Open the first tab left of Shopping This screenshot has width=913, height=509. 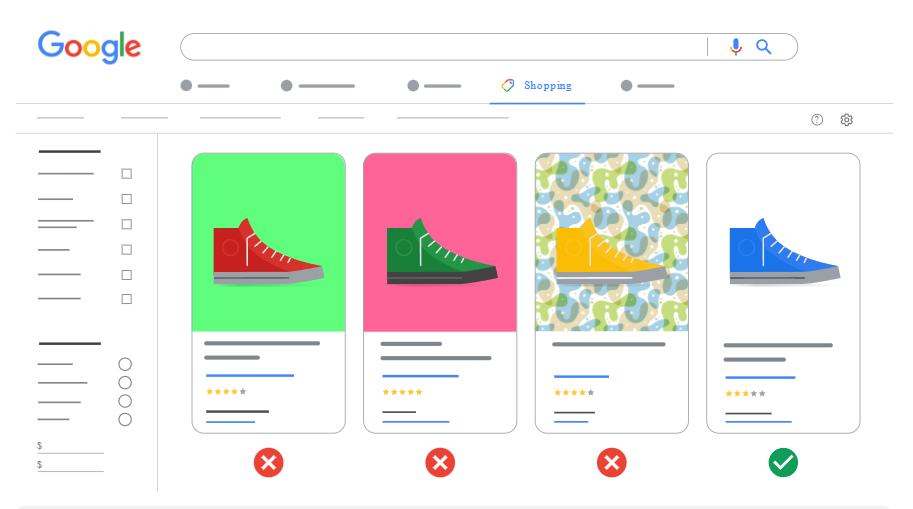[x=434, y=86]
